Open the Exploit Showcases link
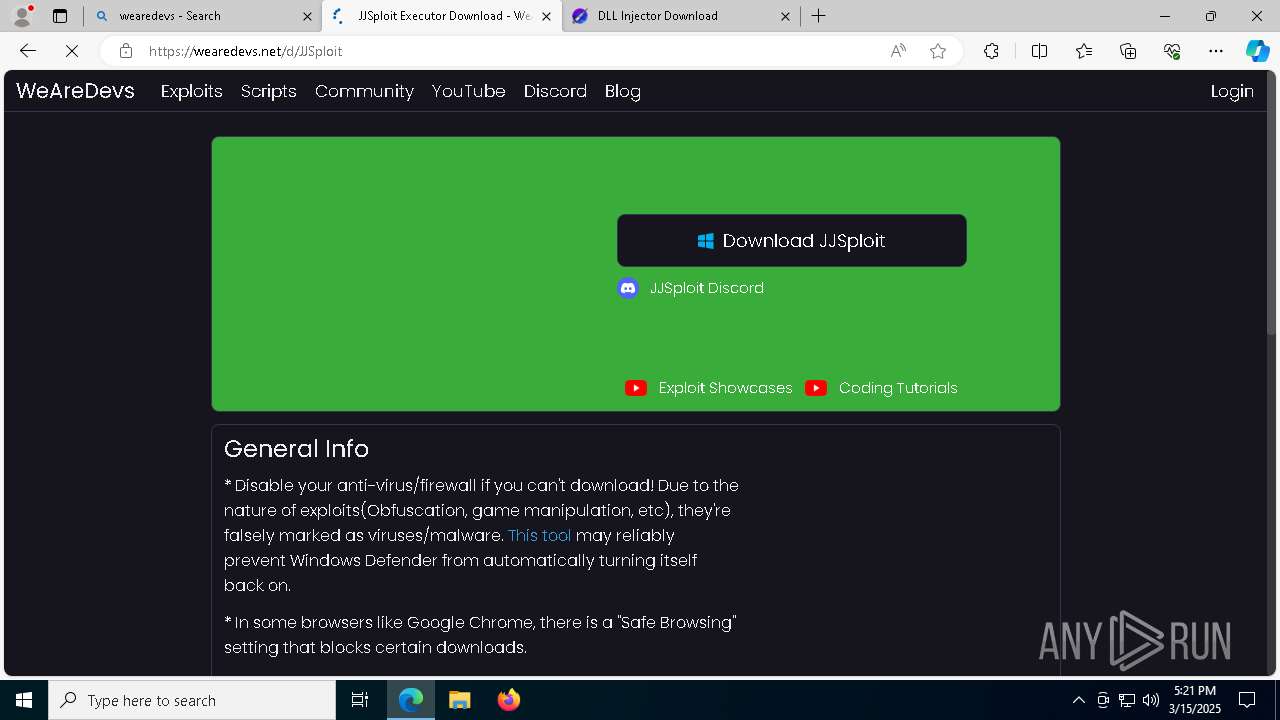 (725, 388)
